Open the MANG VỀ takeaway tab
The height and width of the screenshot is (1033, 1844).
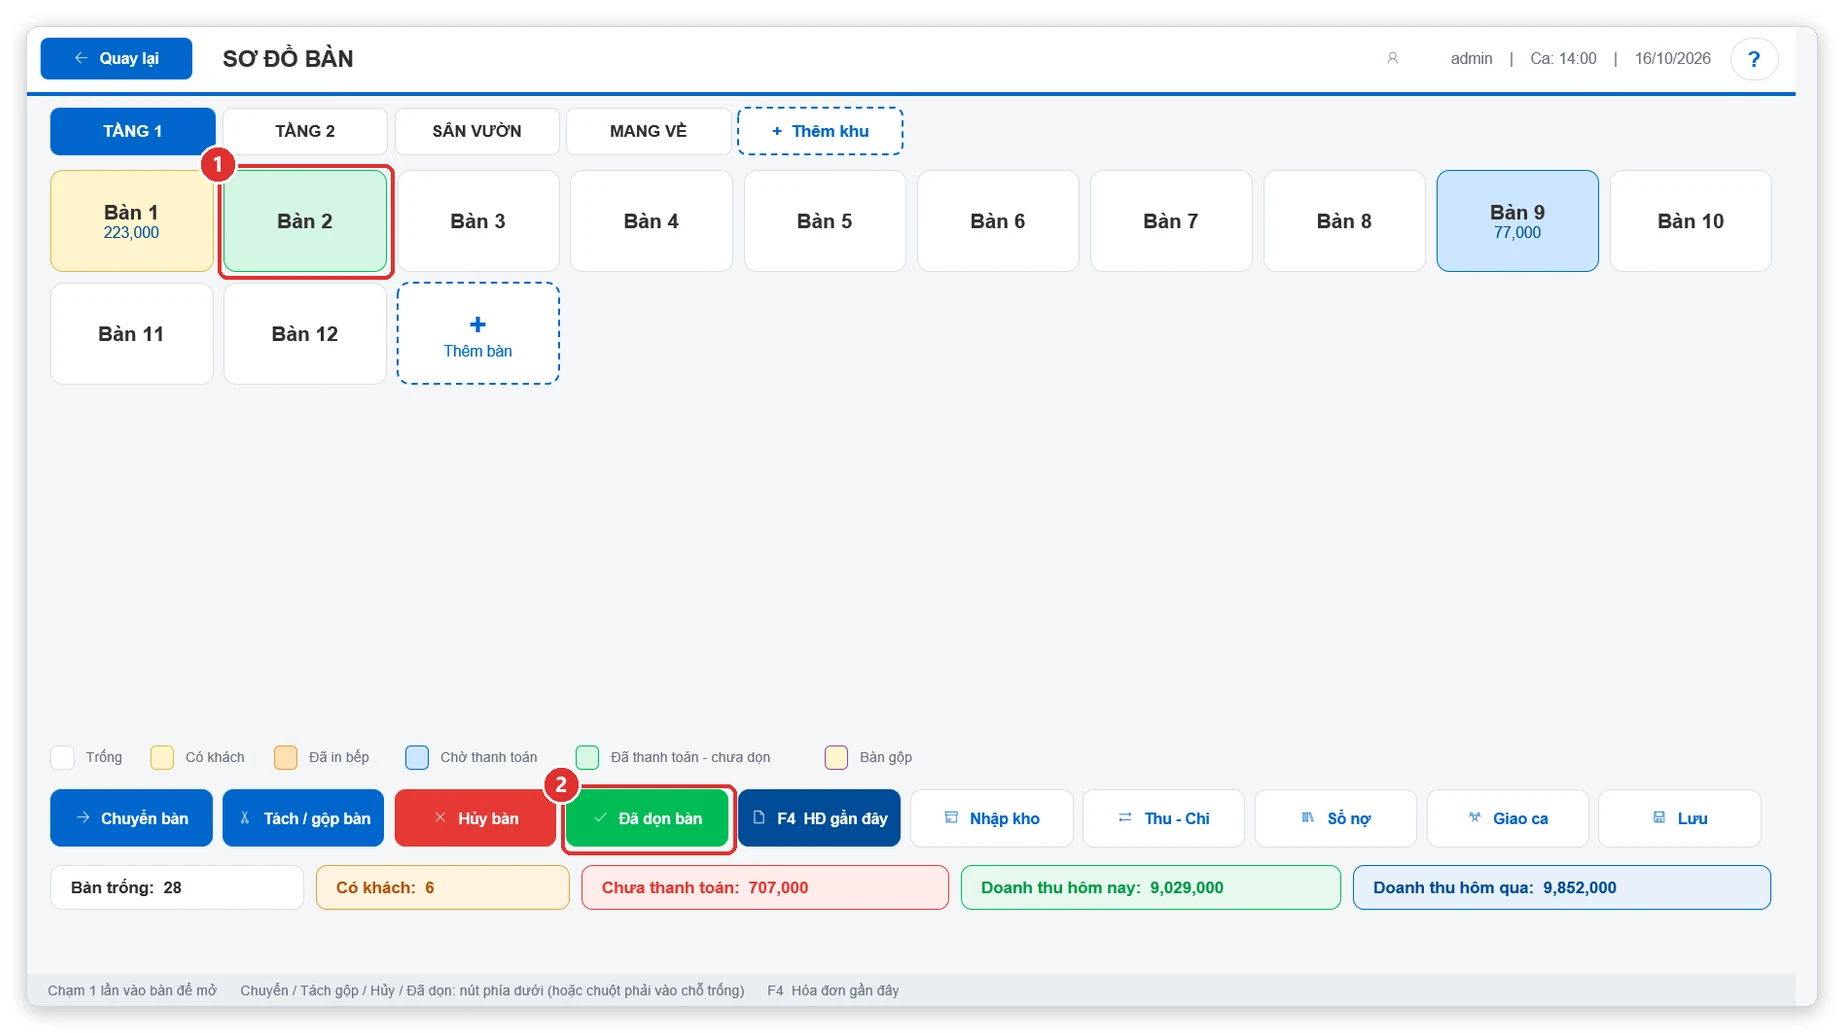point(648,131)
